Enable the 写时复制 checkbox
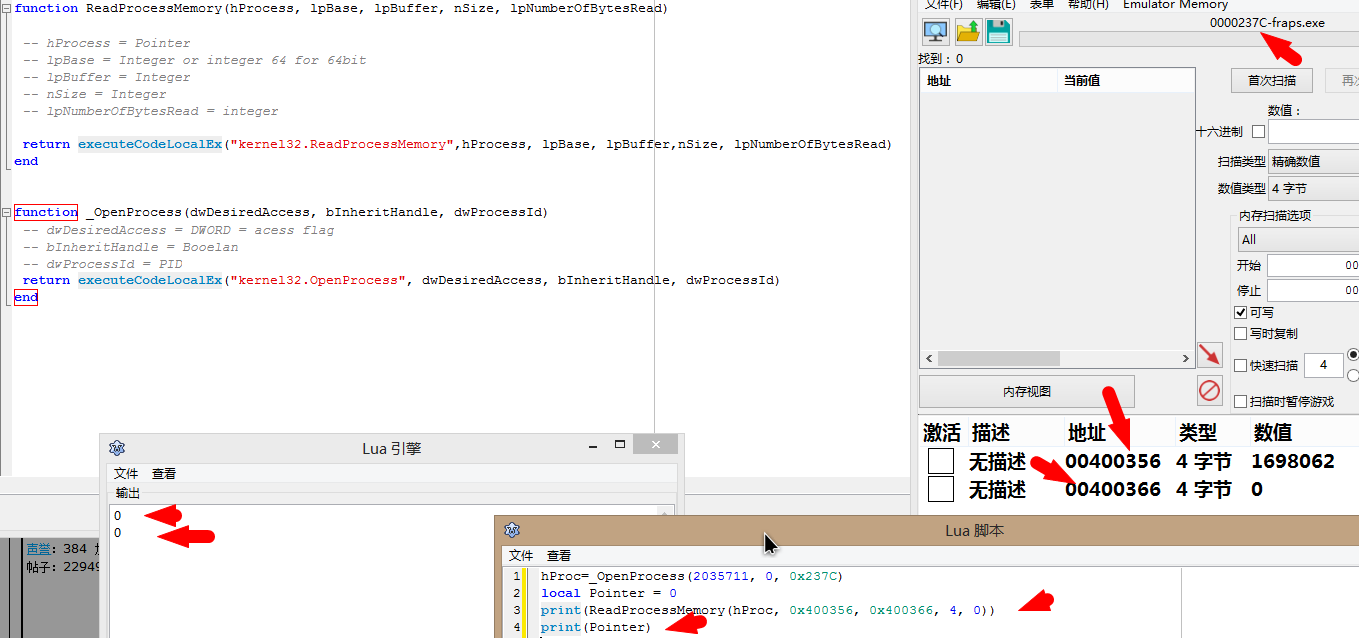The height and width of the screenshot is (638, 1359). (1241, 334)
